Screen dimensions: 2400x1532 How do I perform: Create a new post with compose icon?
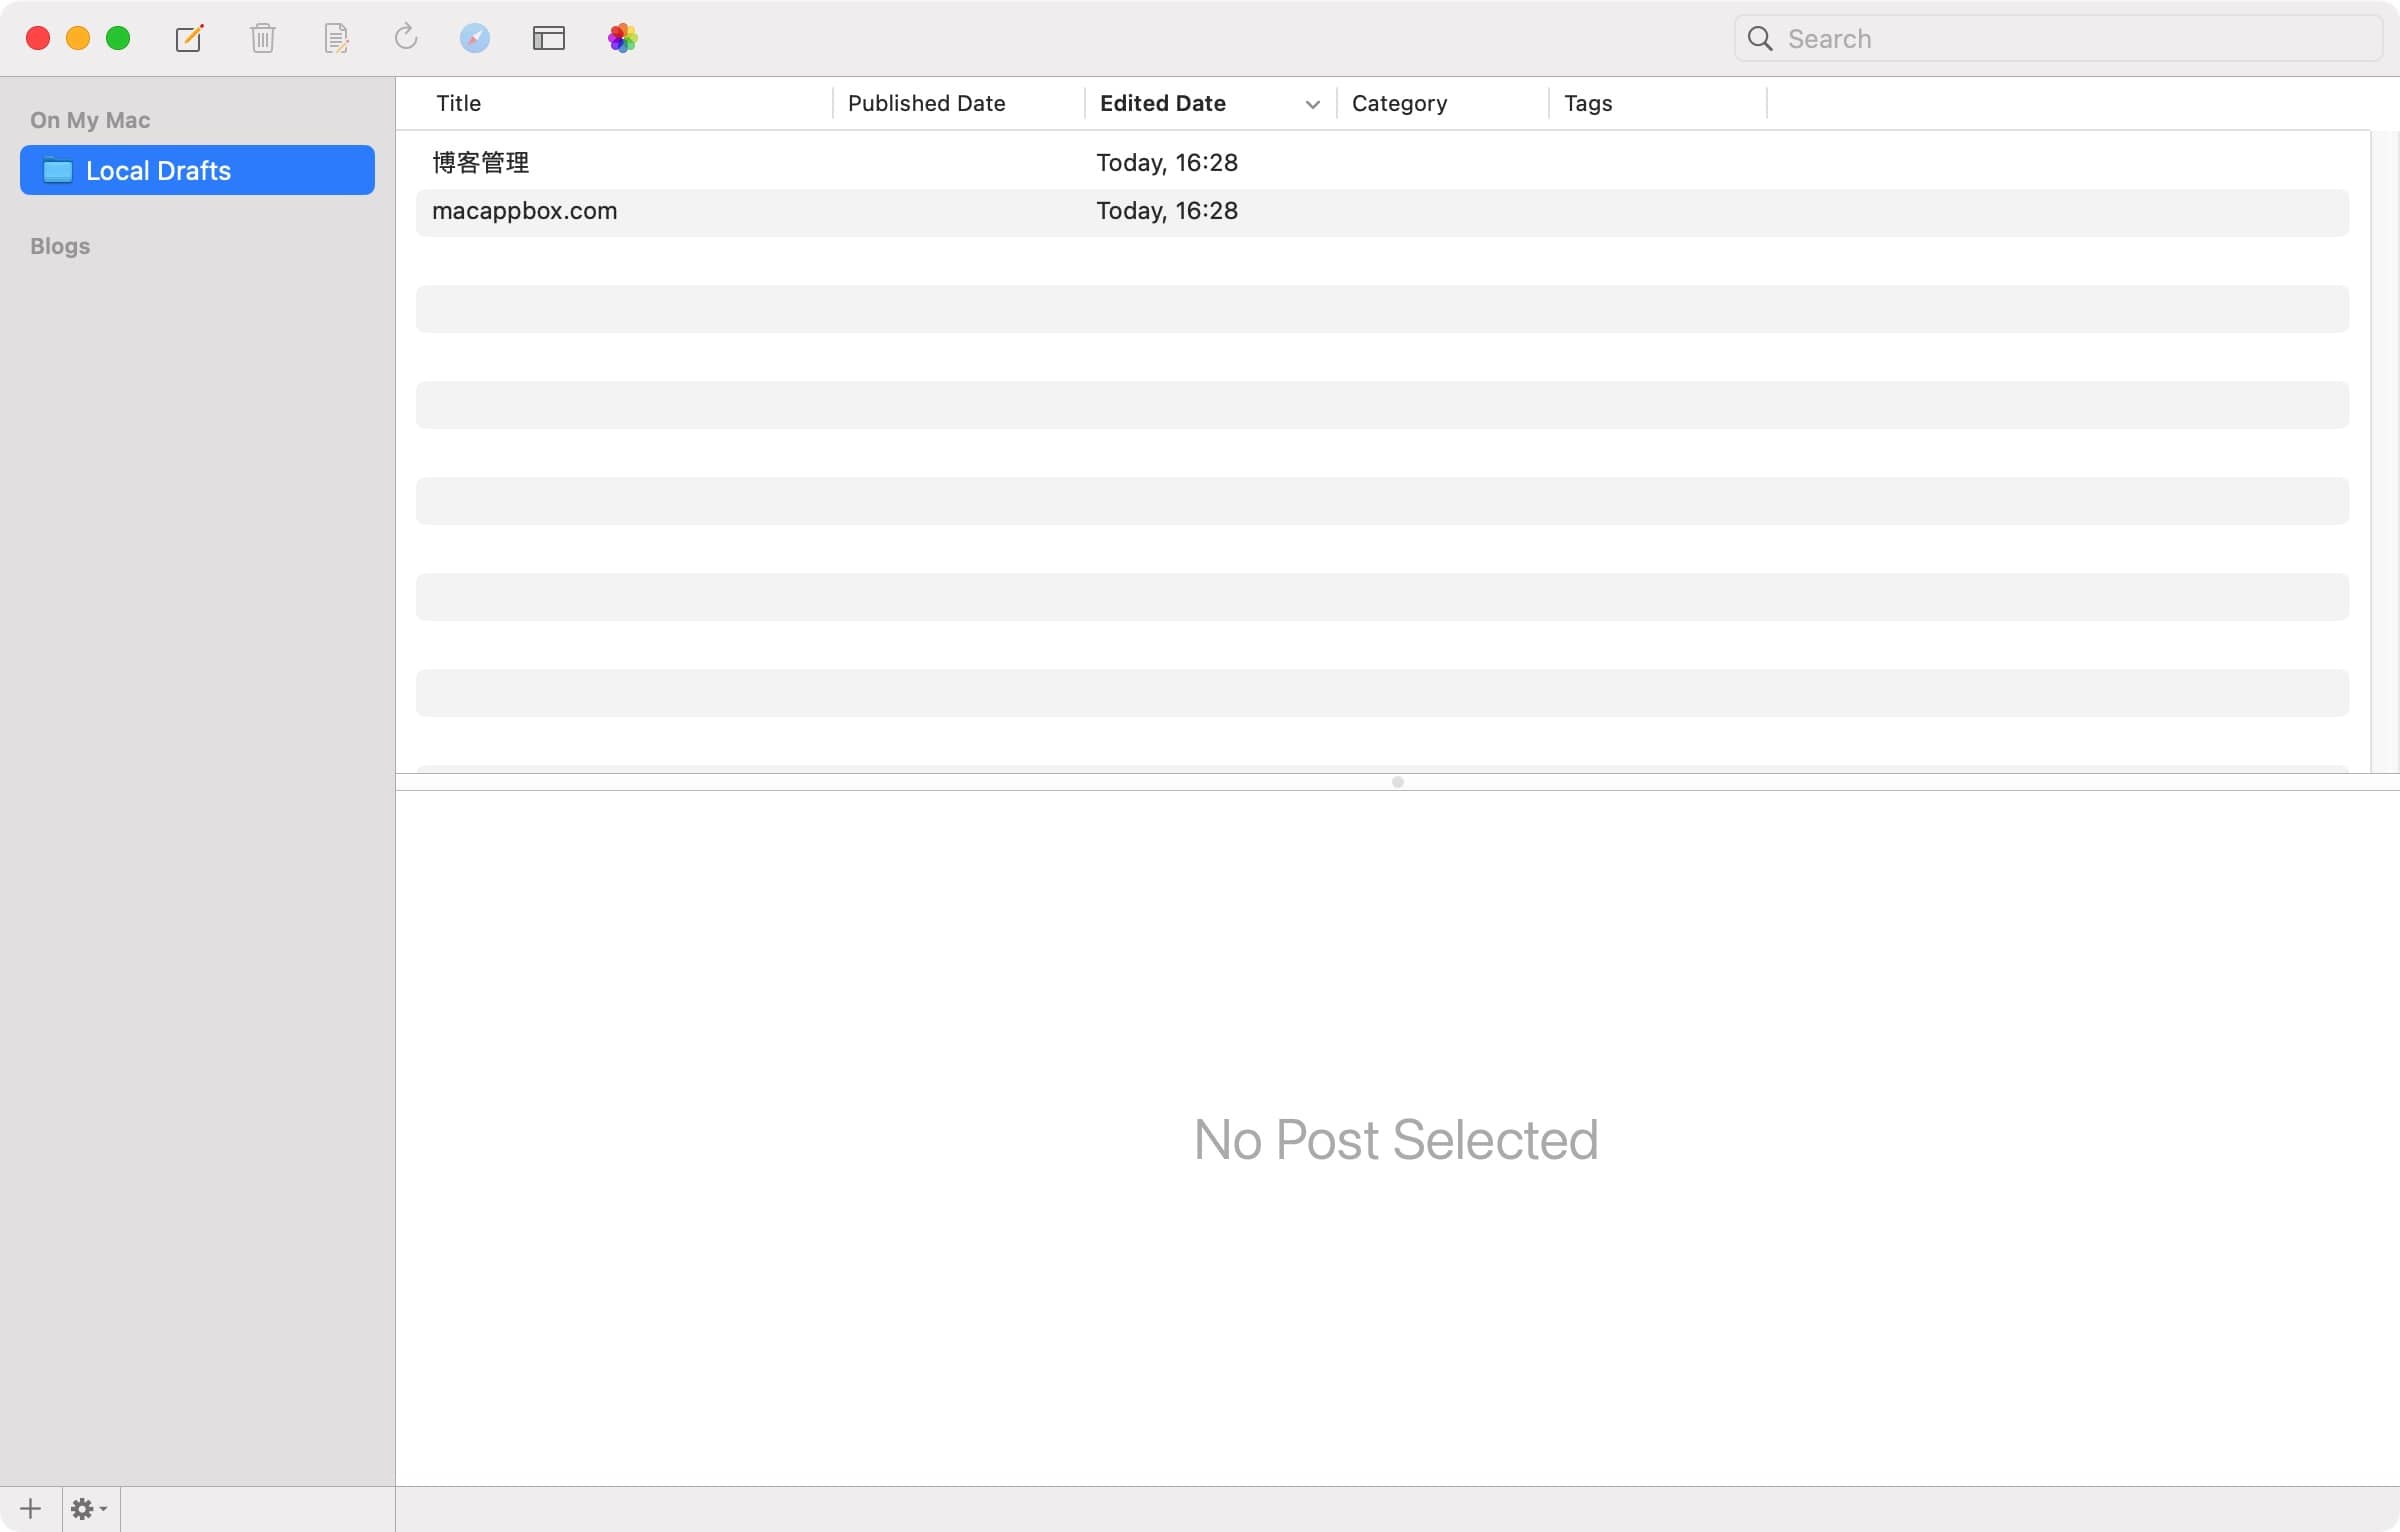point(190,38)
